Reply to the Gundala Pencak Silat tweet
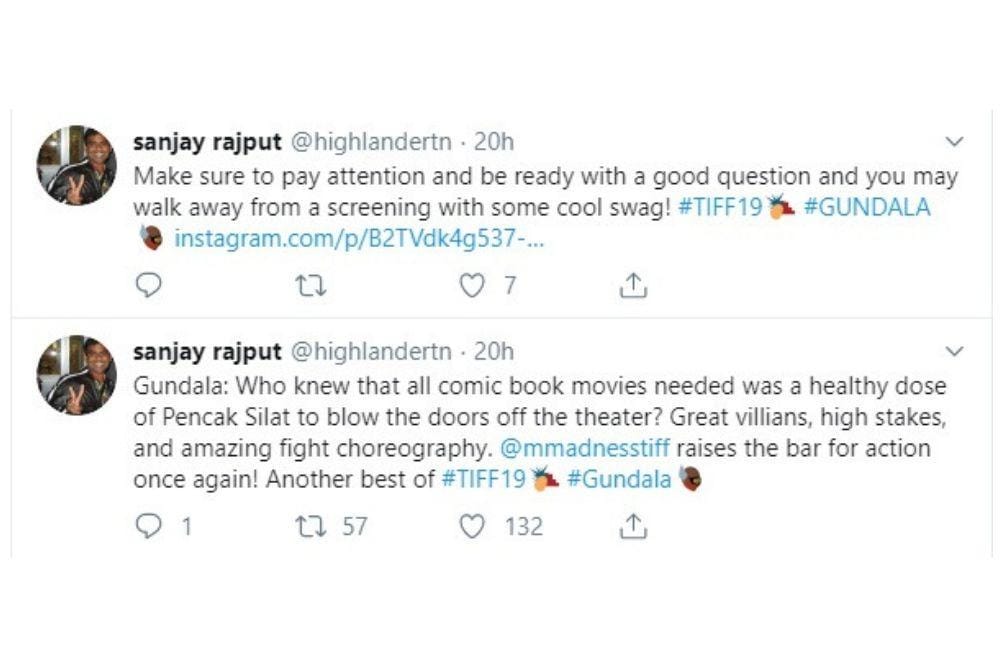1000x667 pixels. (x=148, y=526)
